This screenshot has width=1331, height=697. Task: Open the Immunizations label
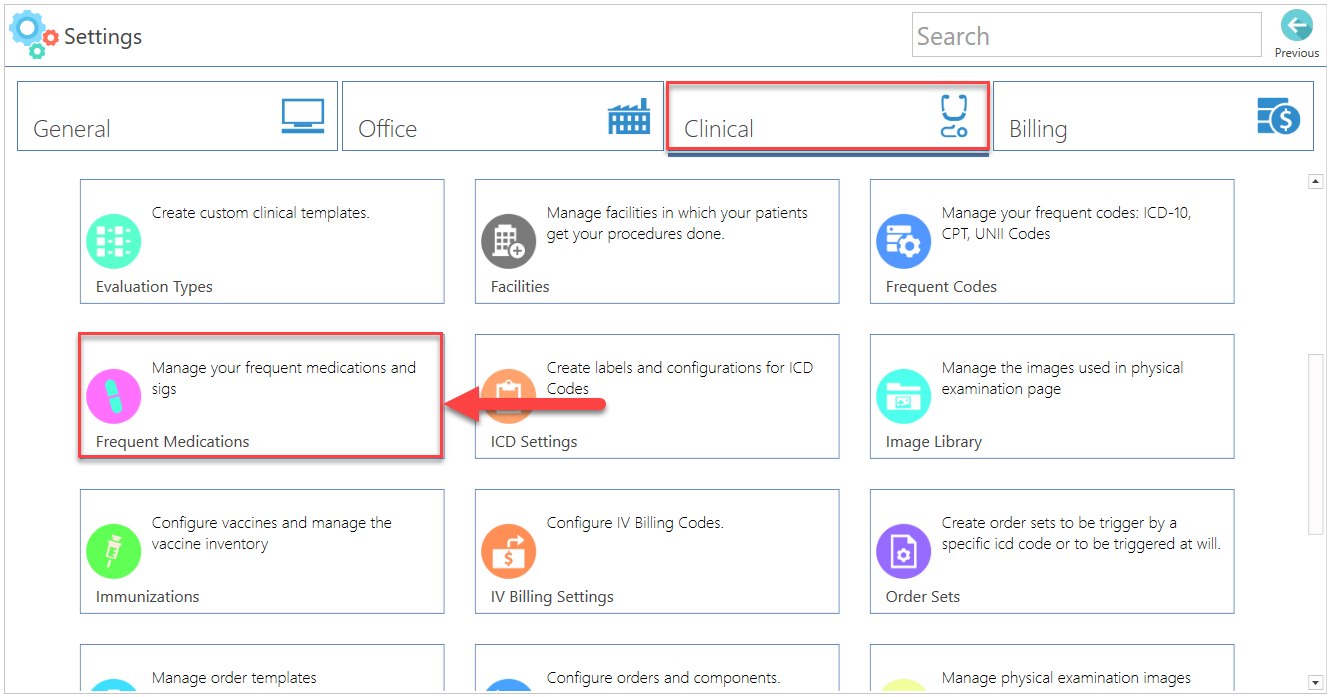click(x=148, y=597)
